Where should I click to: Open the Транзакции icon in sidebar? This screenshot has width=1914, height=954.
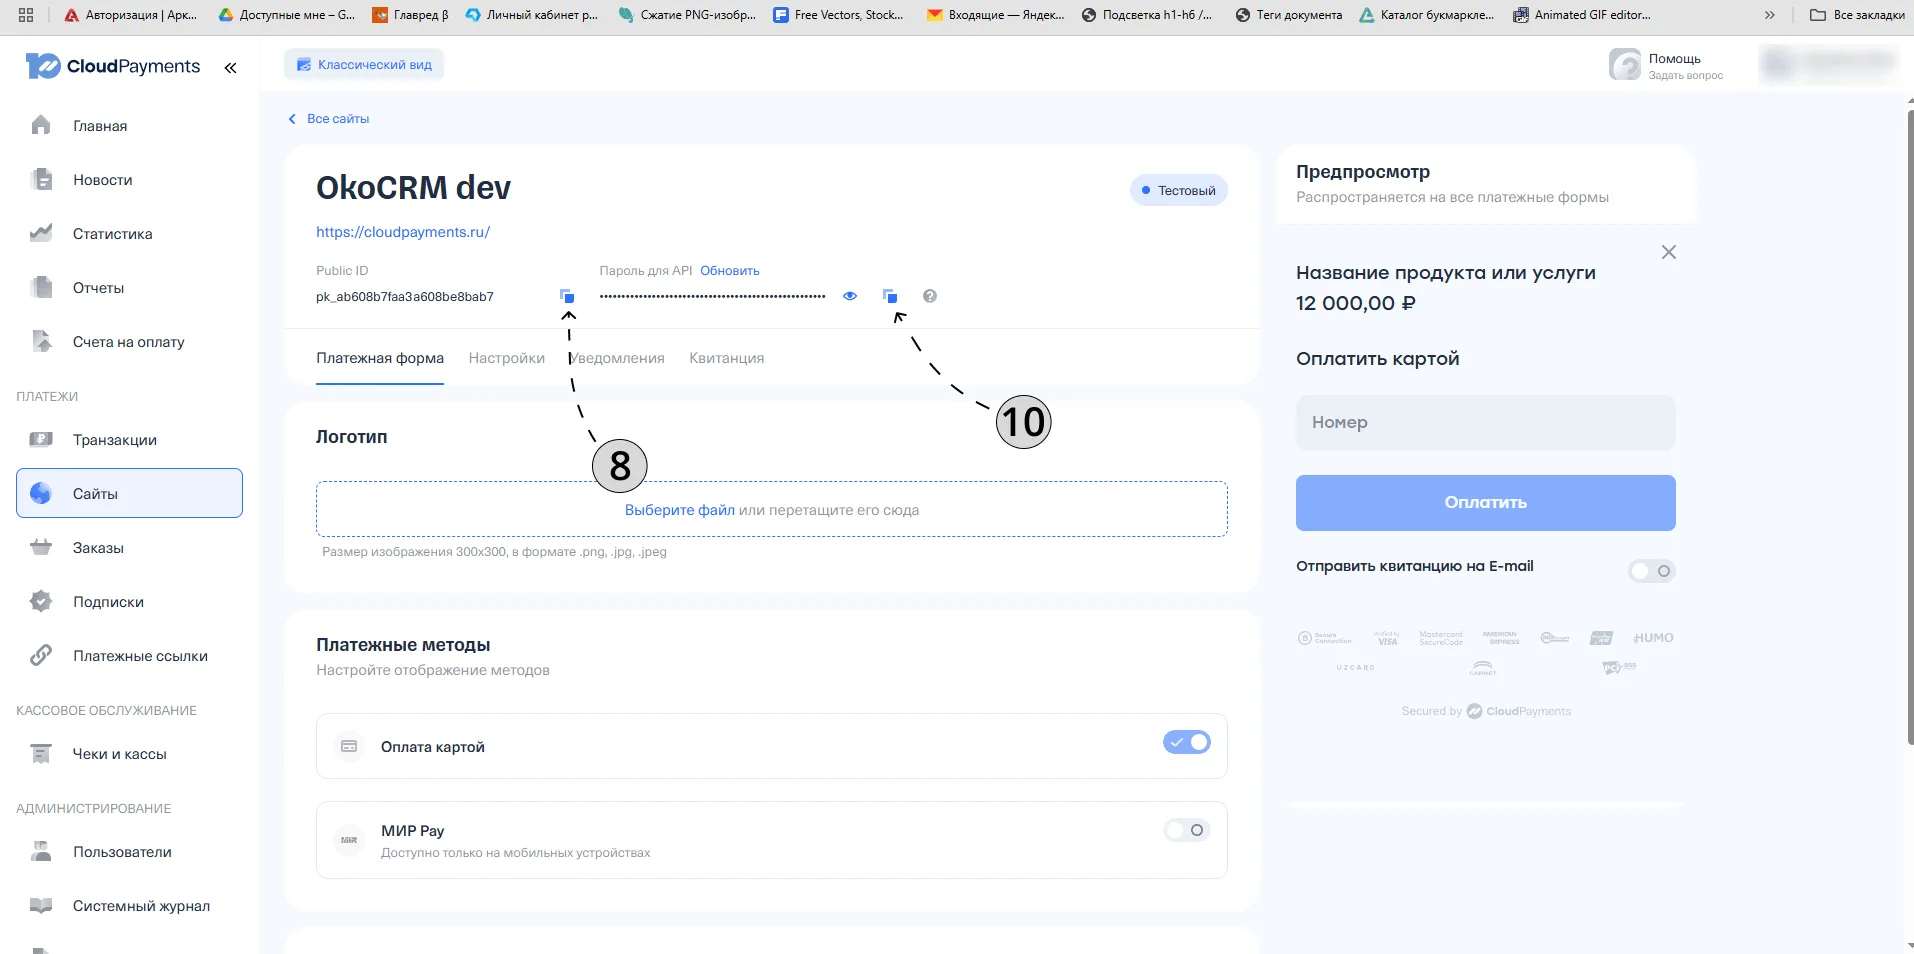pos(41,439)
